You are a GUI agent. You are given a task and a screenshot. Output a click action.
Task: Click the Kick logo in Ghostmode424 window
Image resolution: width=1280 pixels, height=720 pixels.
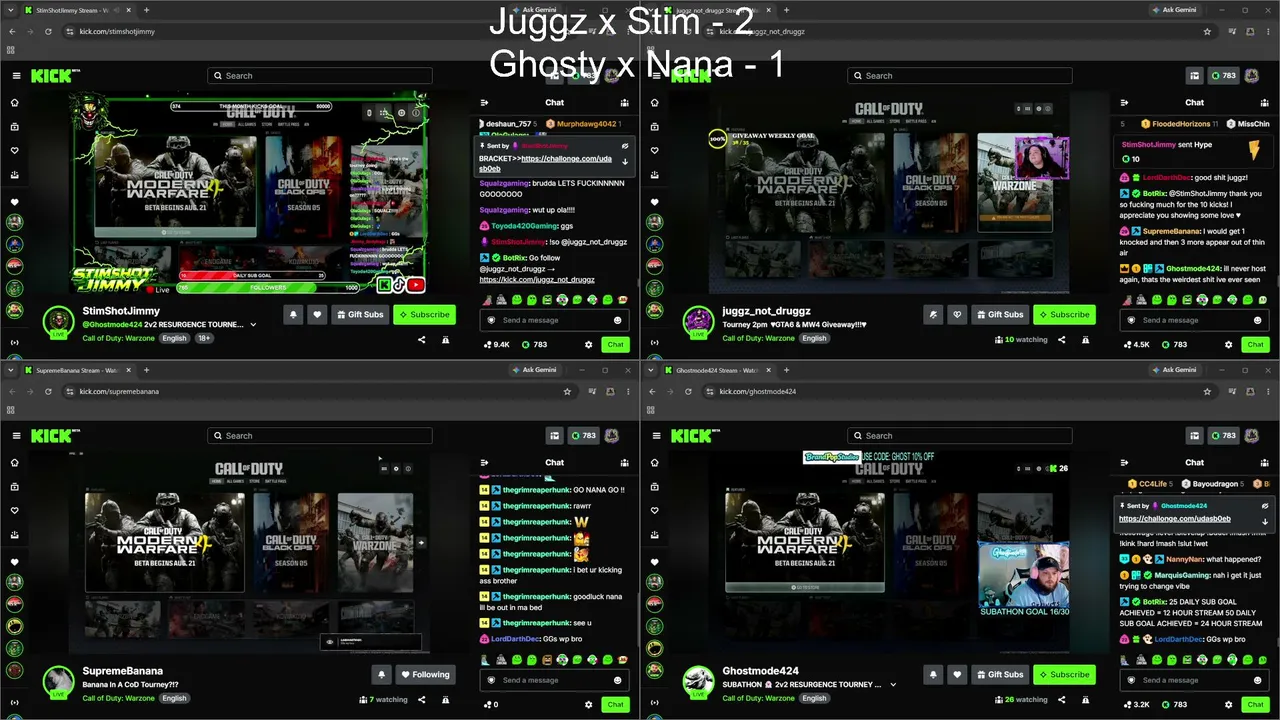coord(691,436)
